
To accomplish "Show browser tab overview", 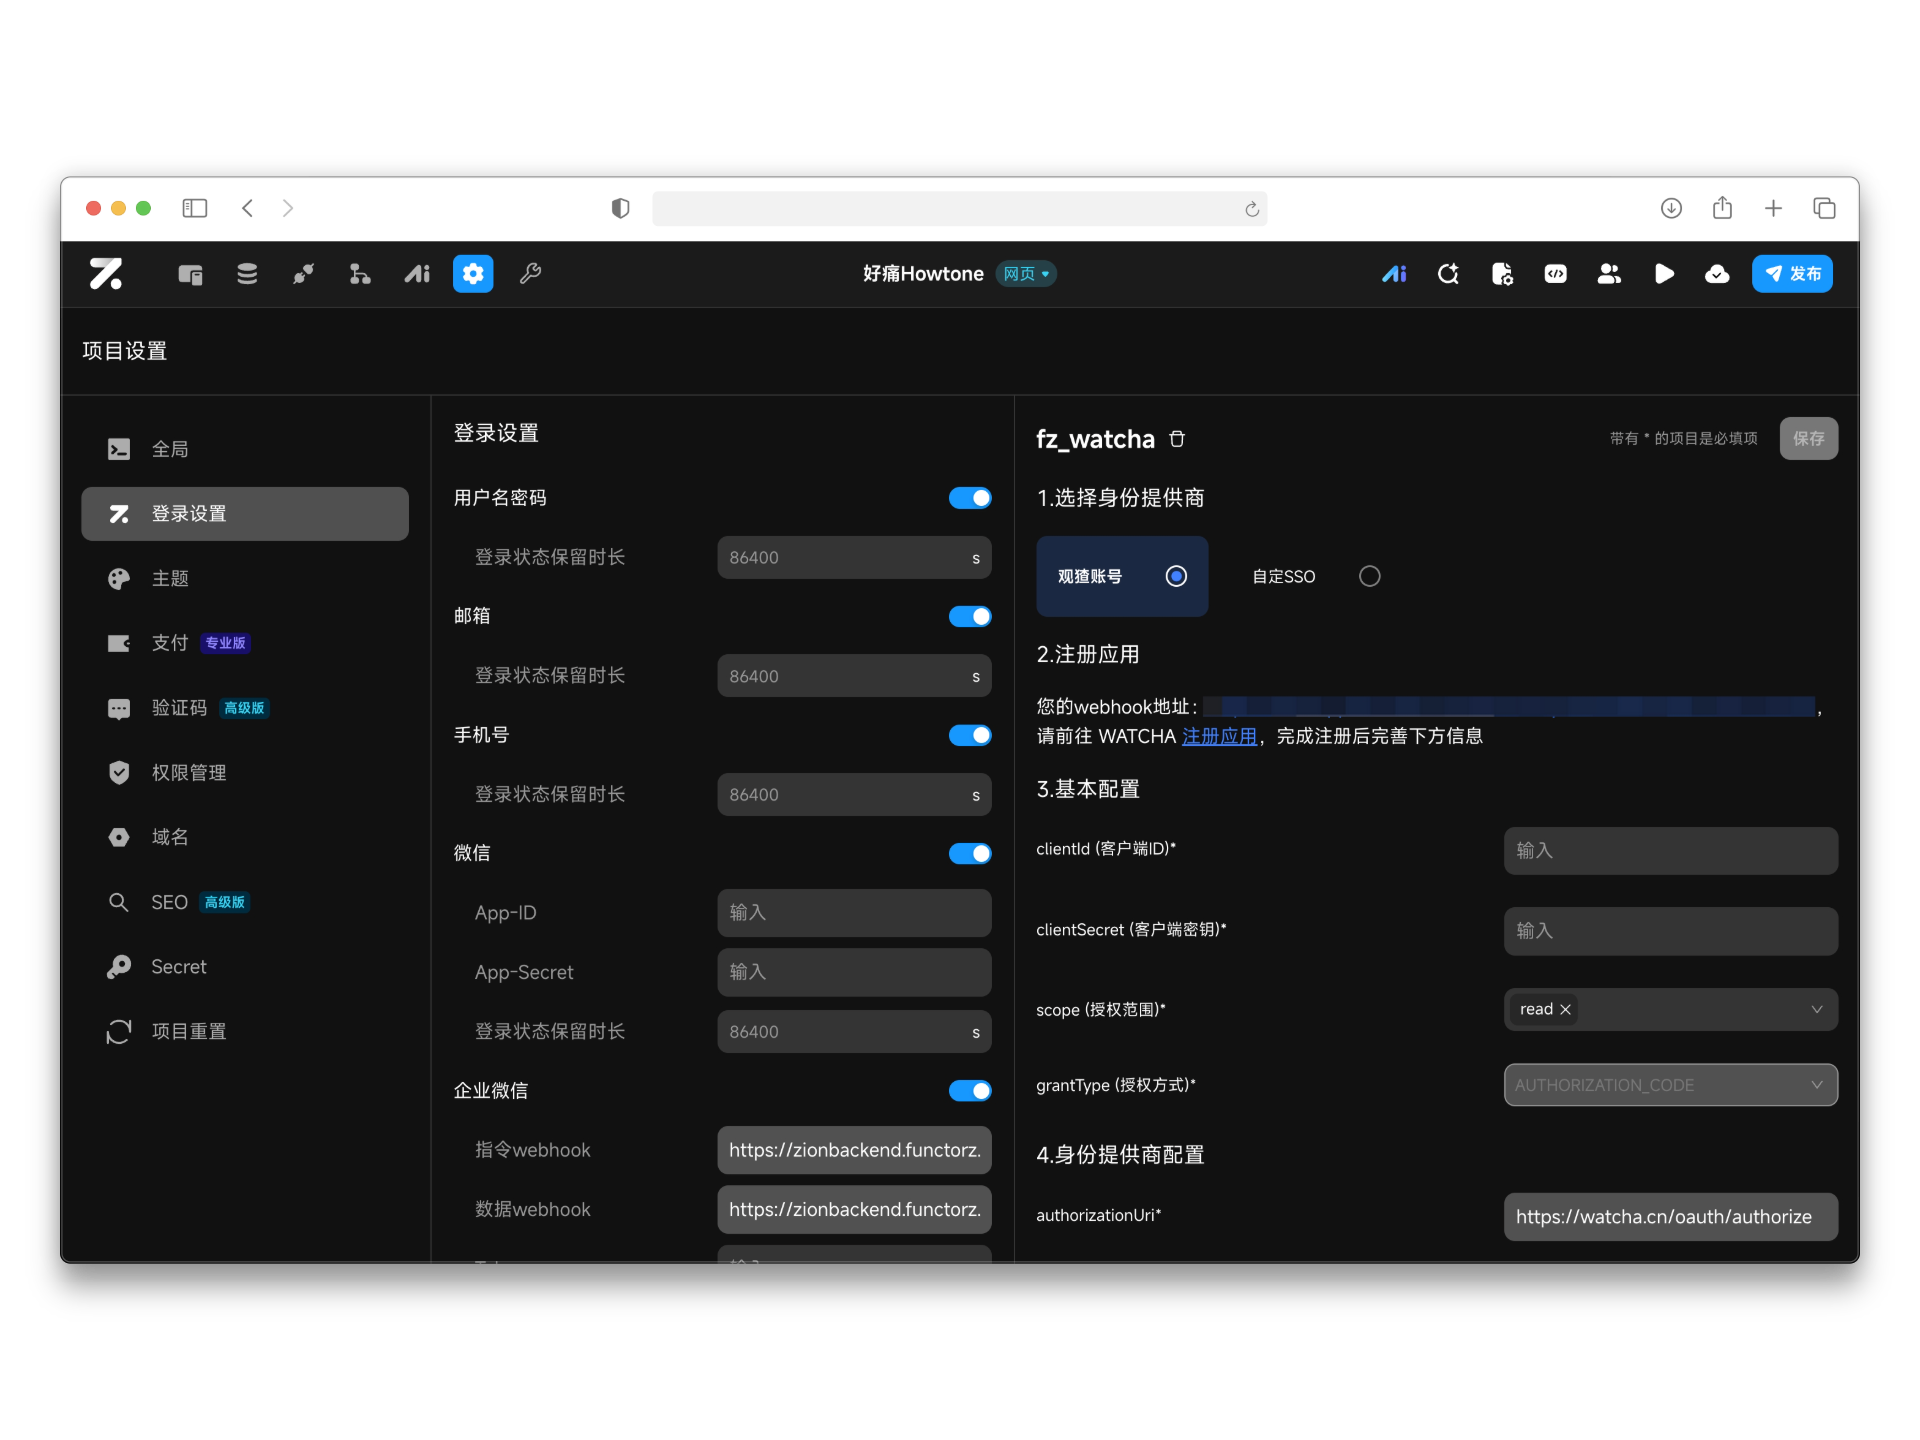I will pos(1824,208).
